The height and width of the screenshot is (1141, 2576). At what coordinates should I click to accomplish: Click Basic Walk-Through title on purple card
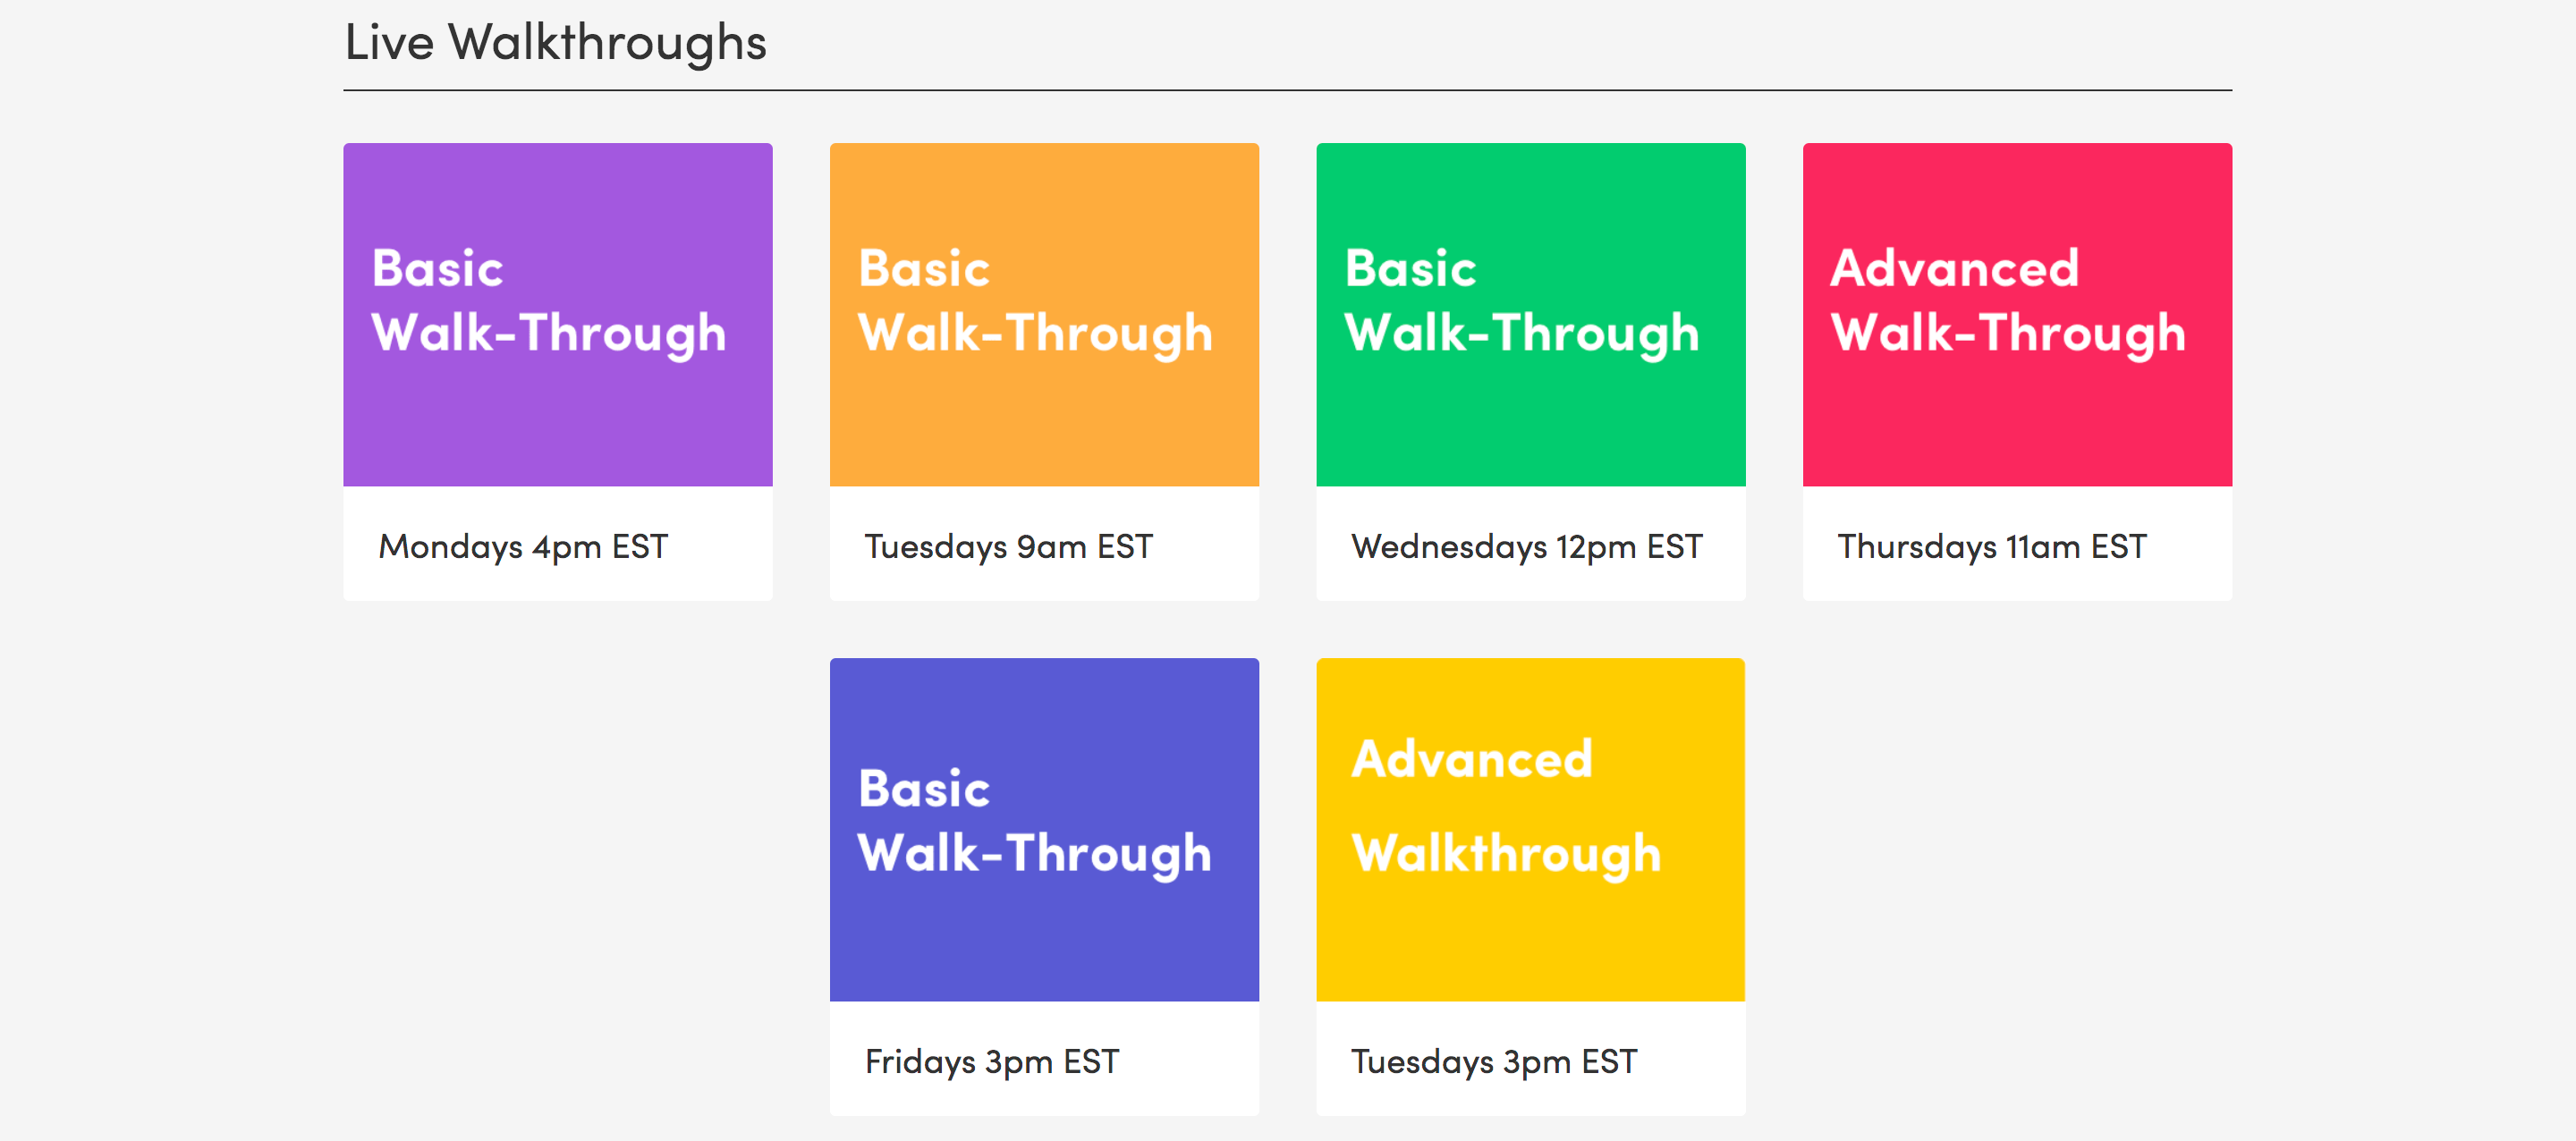[x=549, y=302]
